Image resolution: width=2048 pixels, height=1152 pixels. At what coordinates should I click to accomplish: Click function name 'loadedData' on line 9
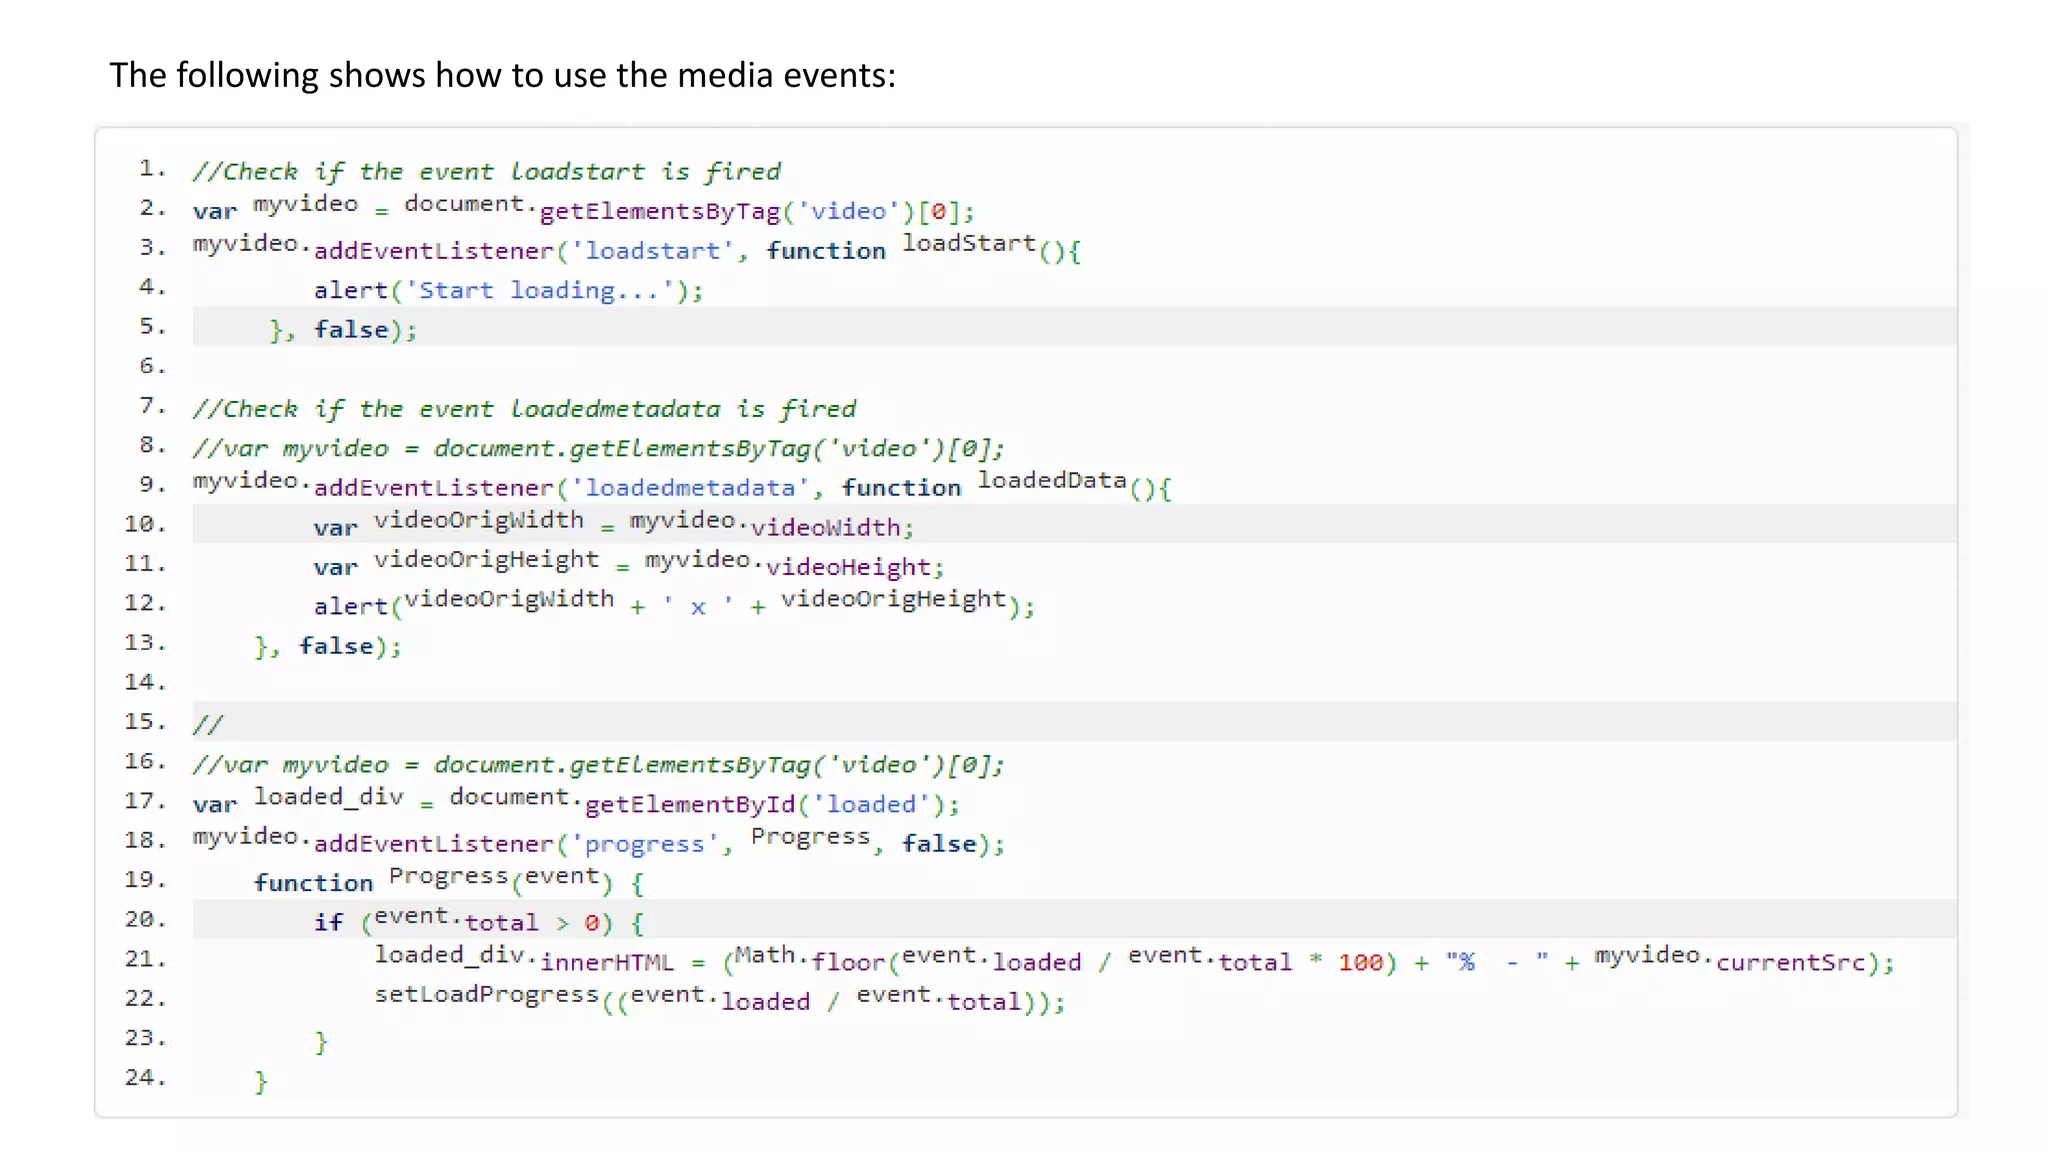1052,480
